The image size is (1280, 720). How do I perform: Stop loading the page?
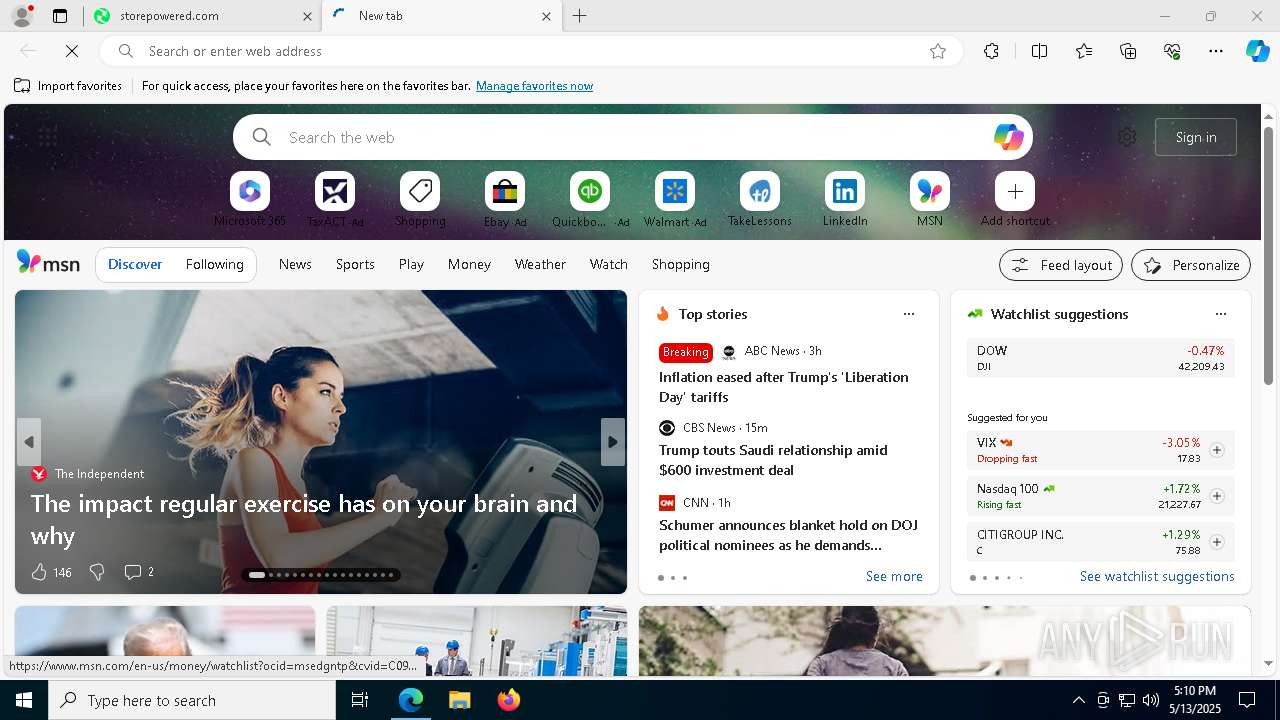click(x=72, y=51)
